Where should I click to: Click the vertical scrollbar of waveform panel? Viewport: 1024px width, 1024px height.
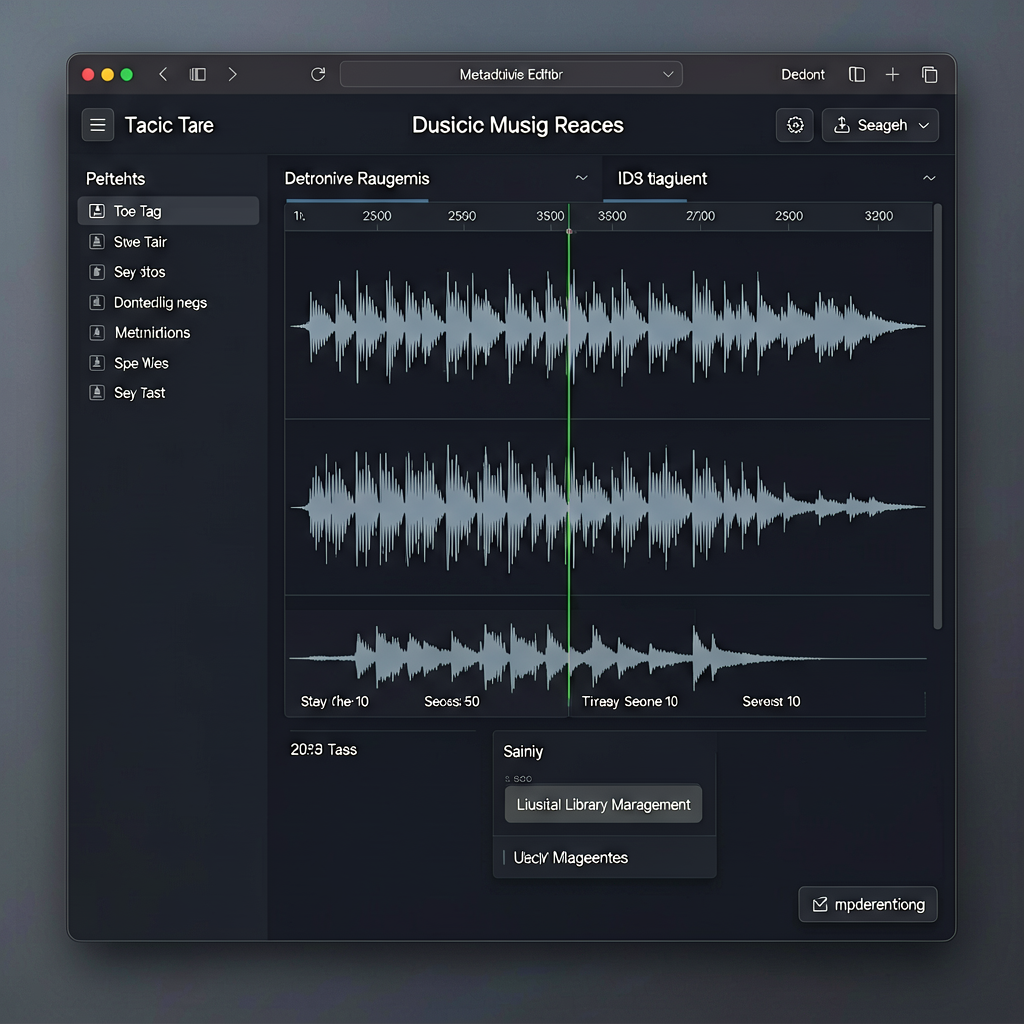tap(938, 417)
